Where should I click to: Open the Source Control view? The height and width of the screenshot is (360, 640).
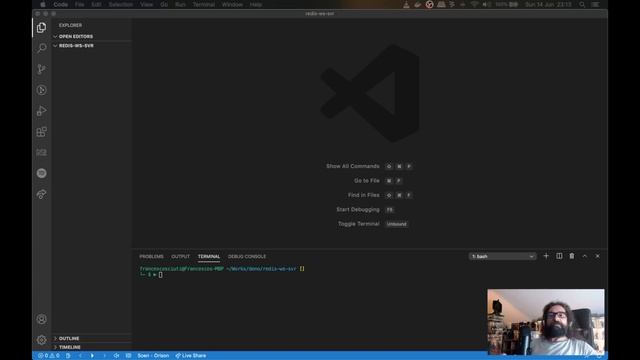click(x=41, y=69)
